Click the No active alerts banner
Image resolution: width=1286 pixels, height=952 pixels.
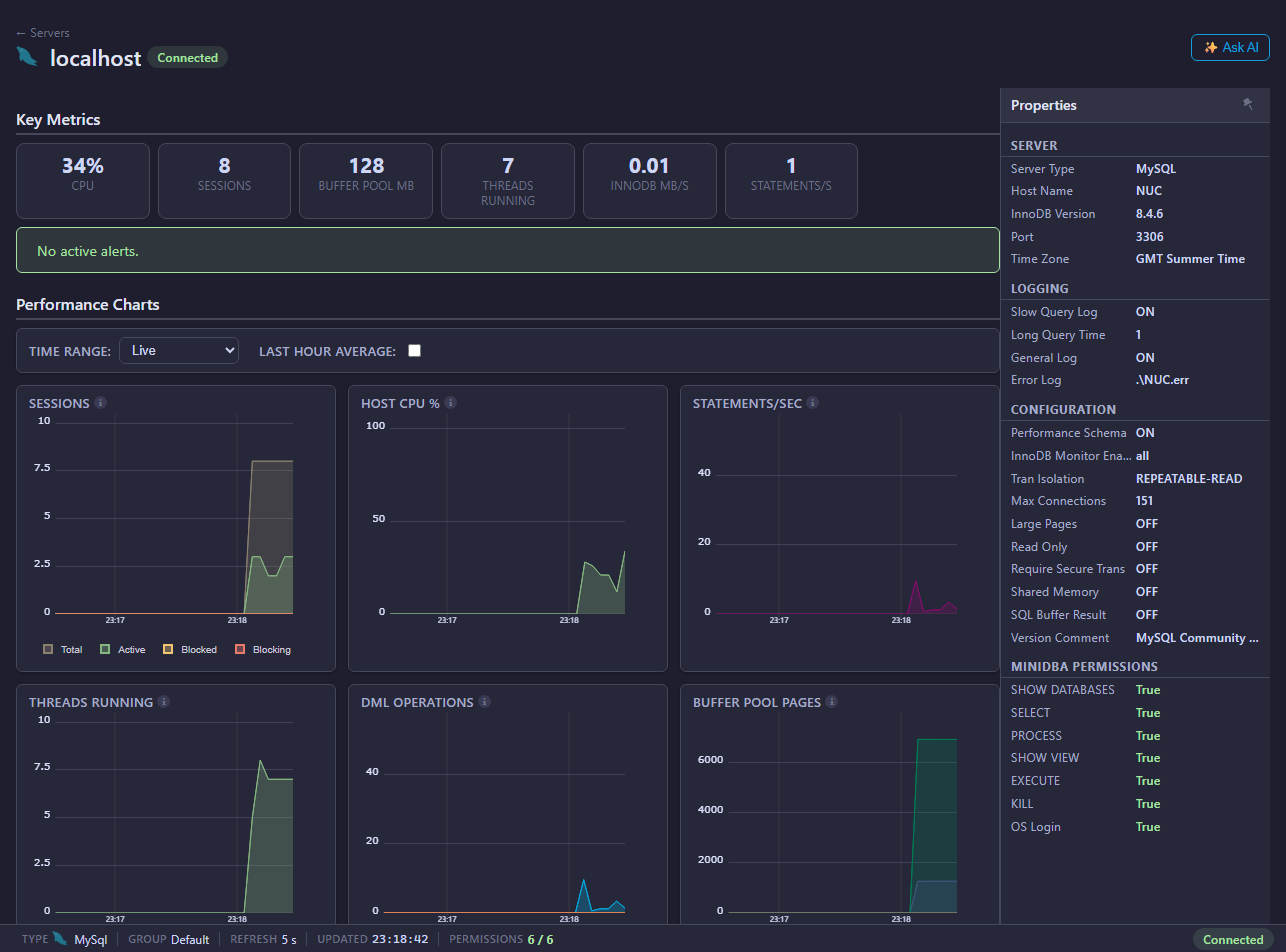click(508, 250)
